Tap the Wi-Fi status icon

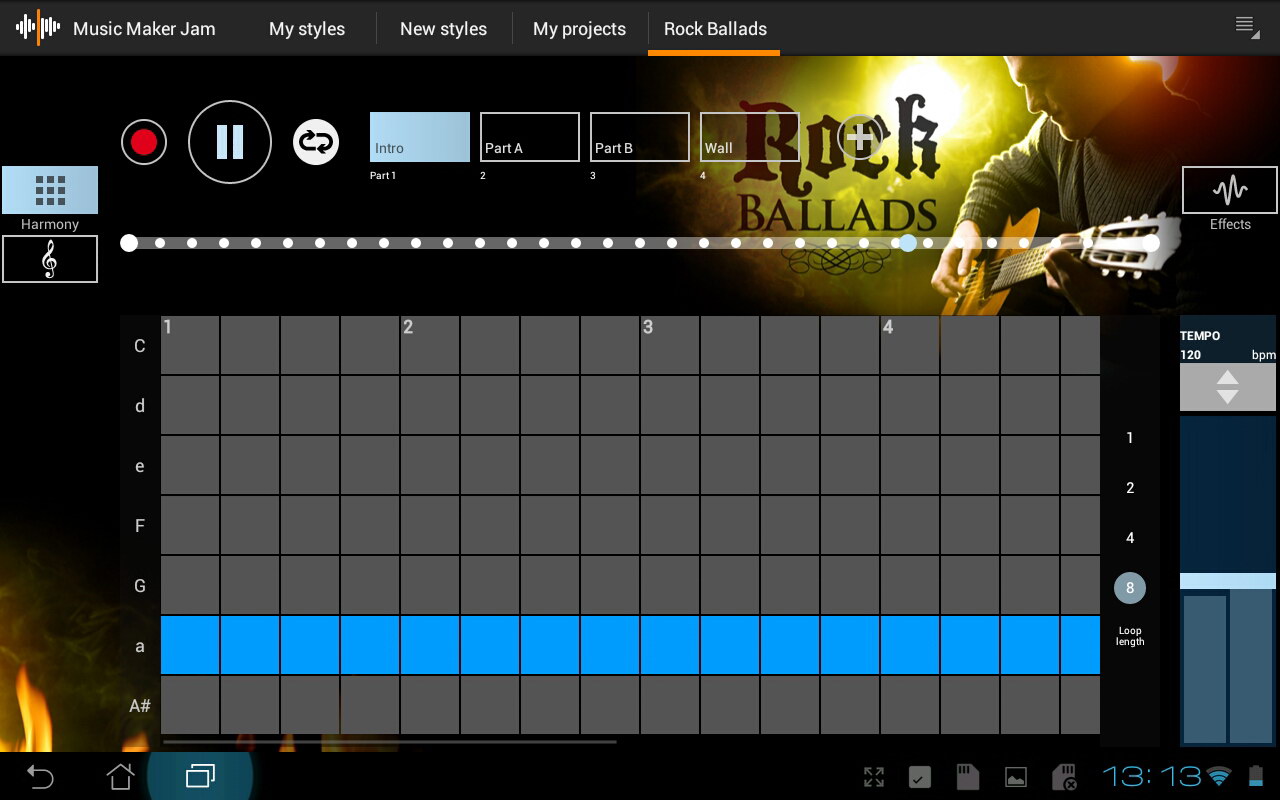(1218, 776)
